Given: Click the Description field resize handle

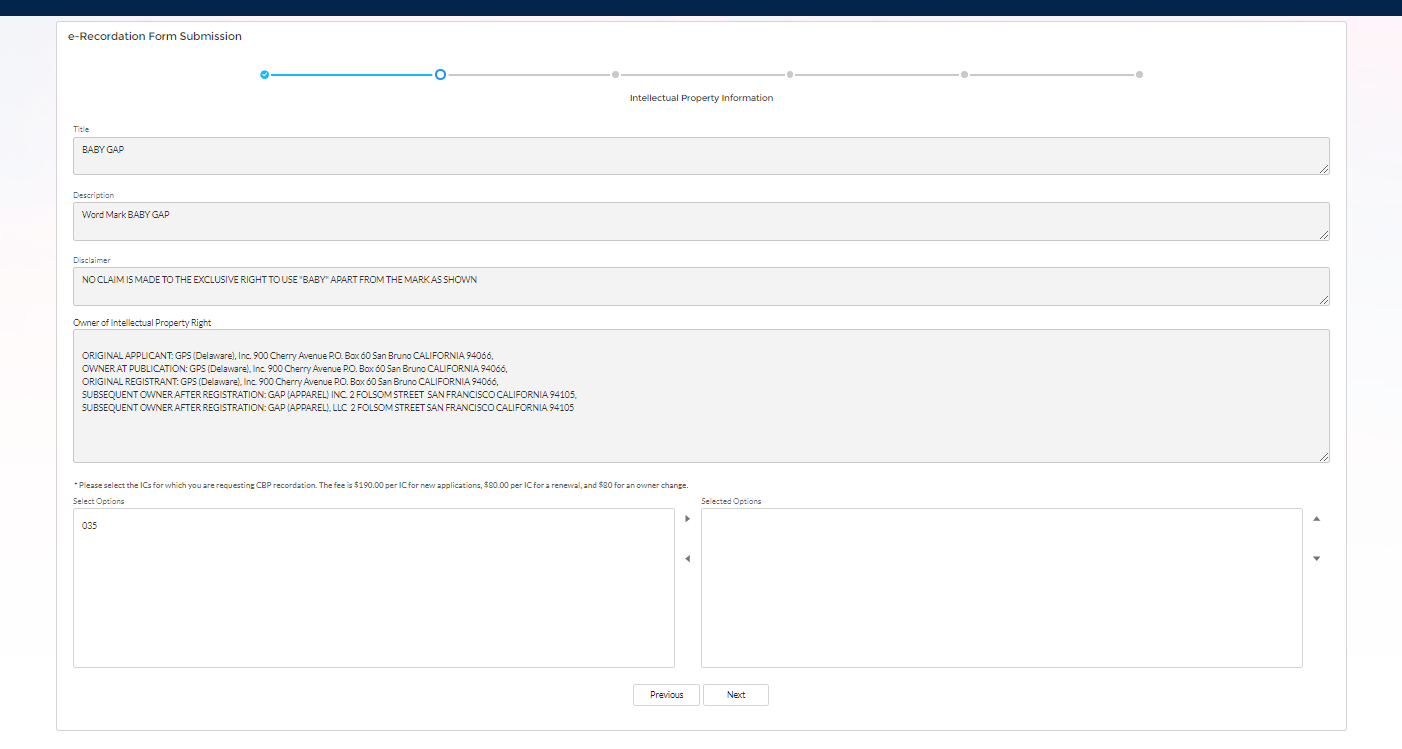Looking at the screenshot, I should [x=1324, y=235].
